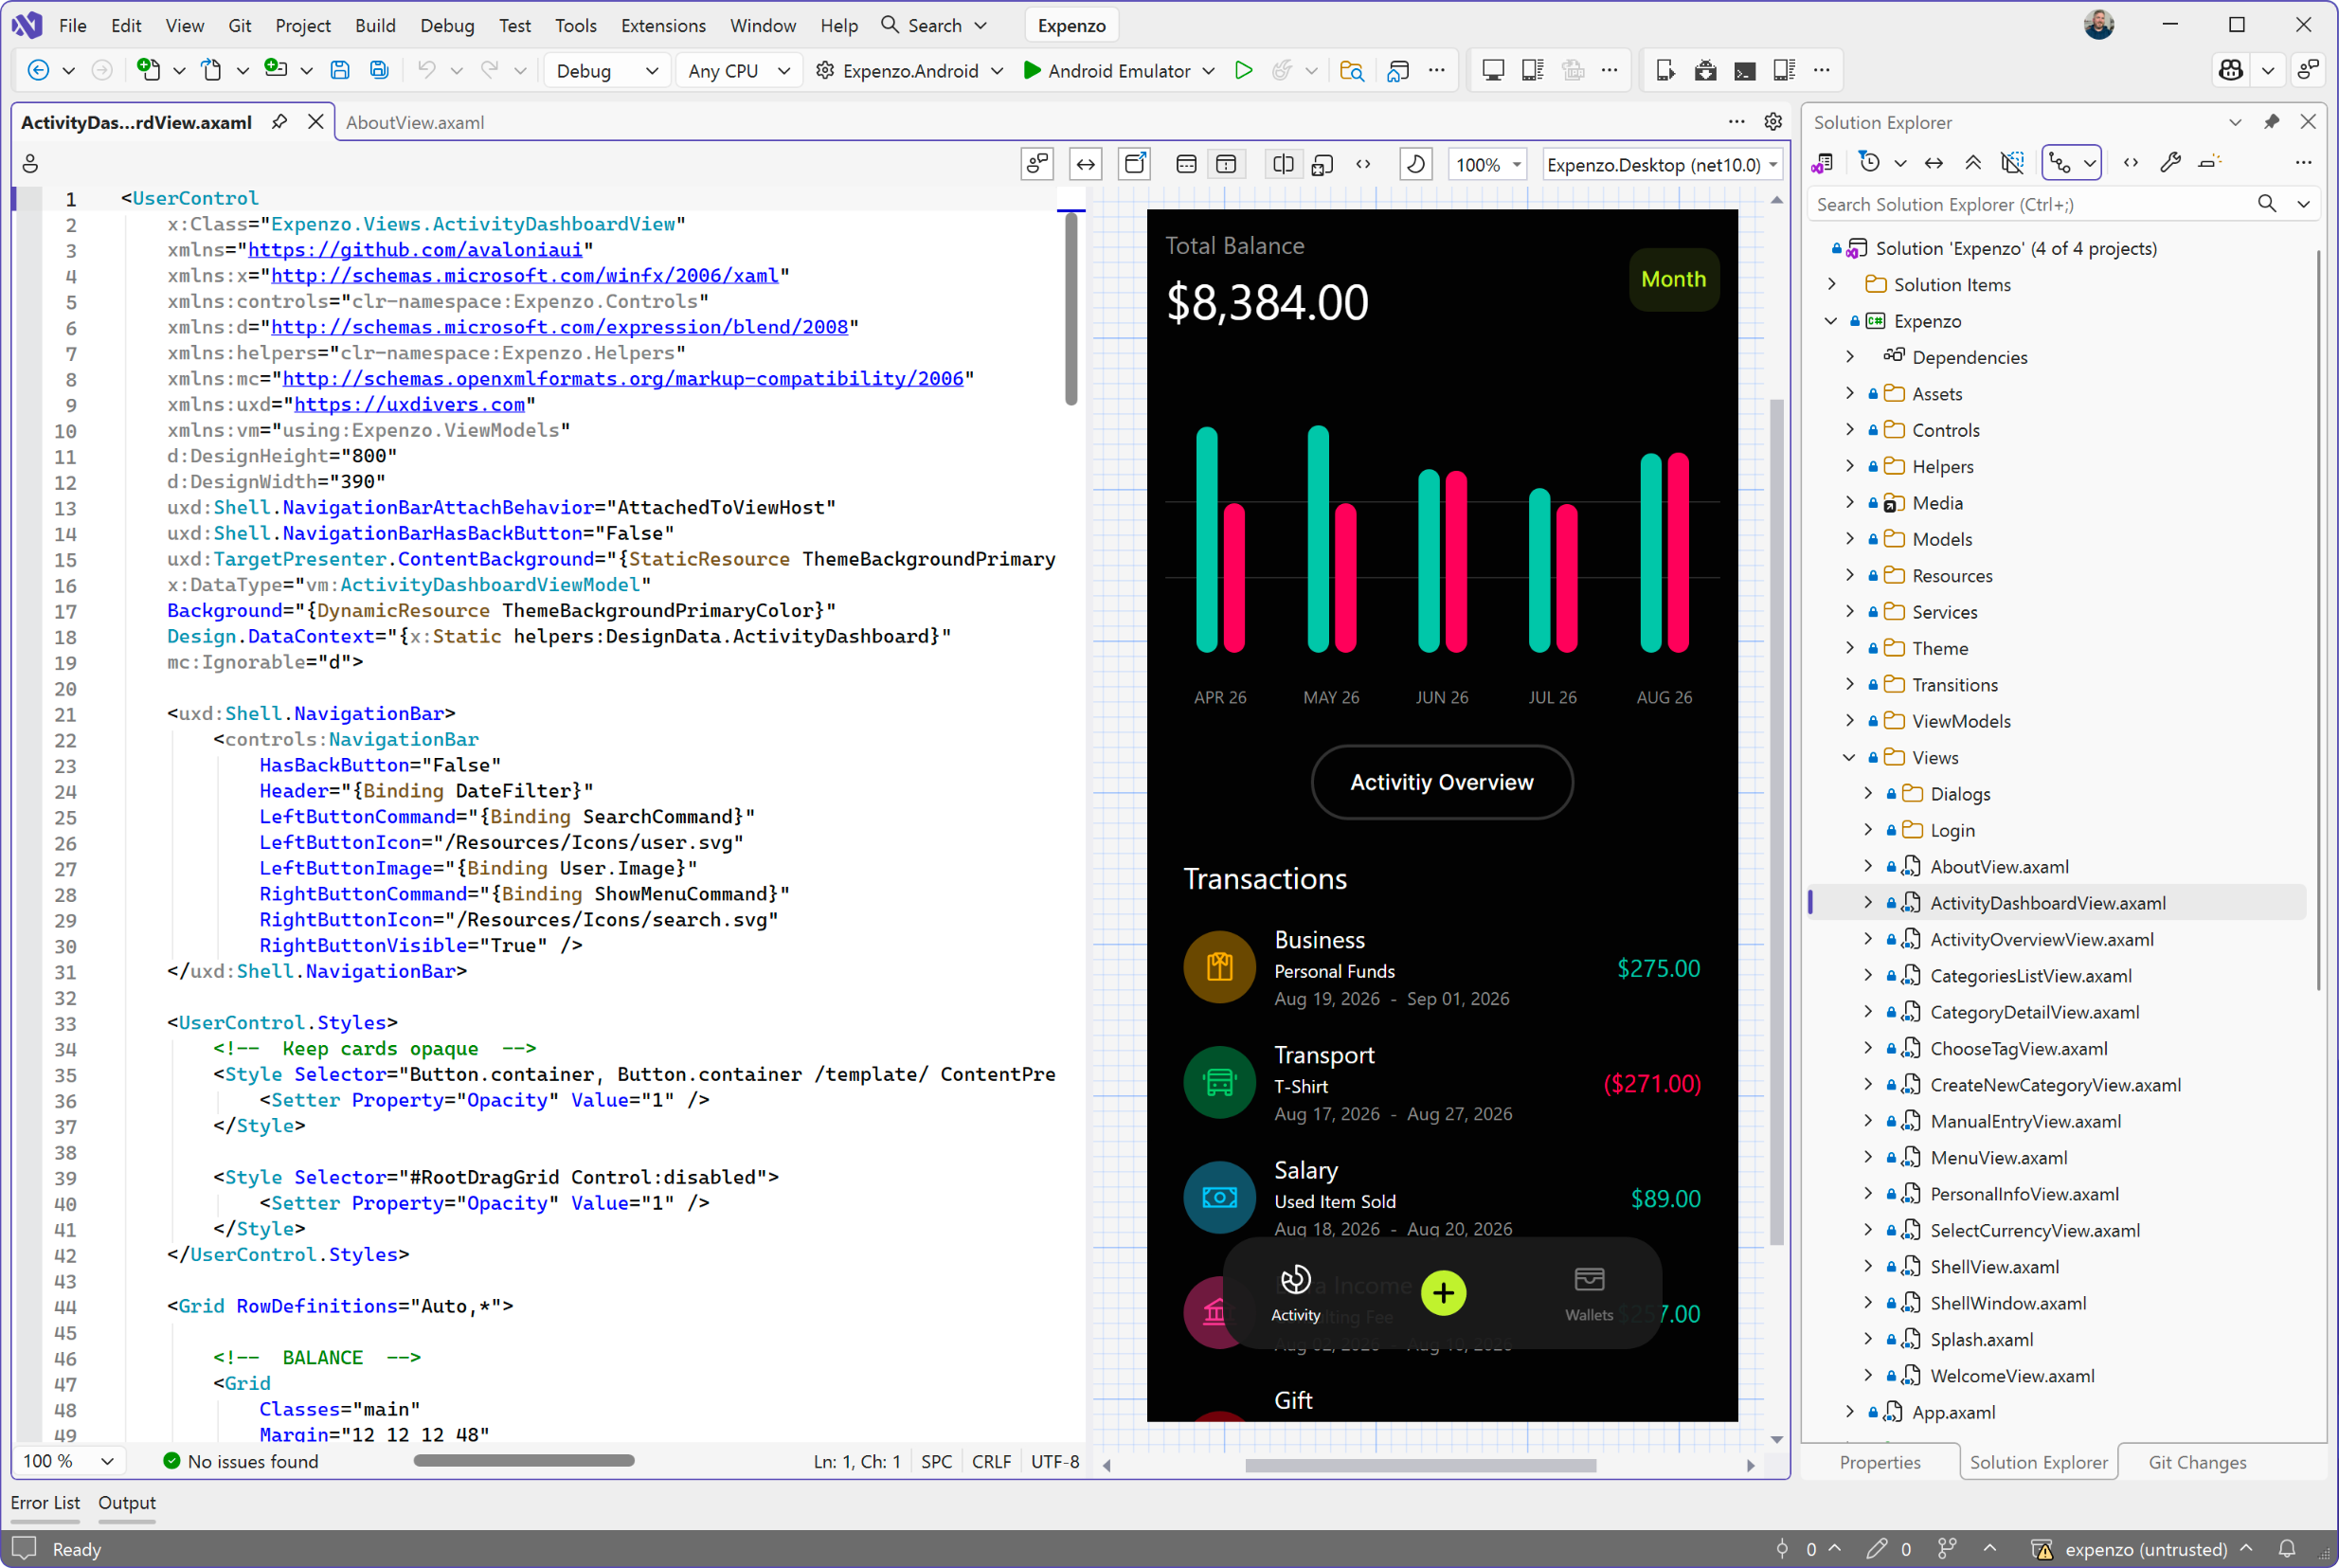Click the Pending Changes Filter clock icon
Image resolution: width=2339 pixels, height=1568 pixels.
click(1869, 162)
